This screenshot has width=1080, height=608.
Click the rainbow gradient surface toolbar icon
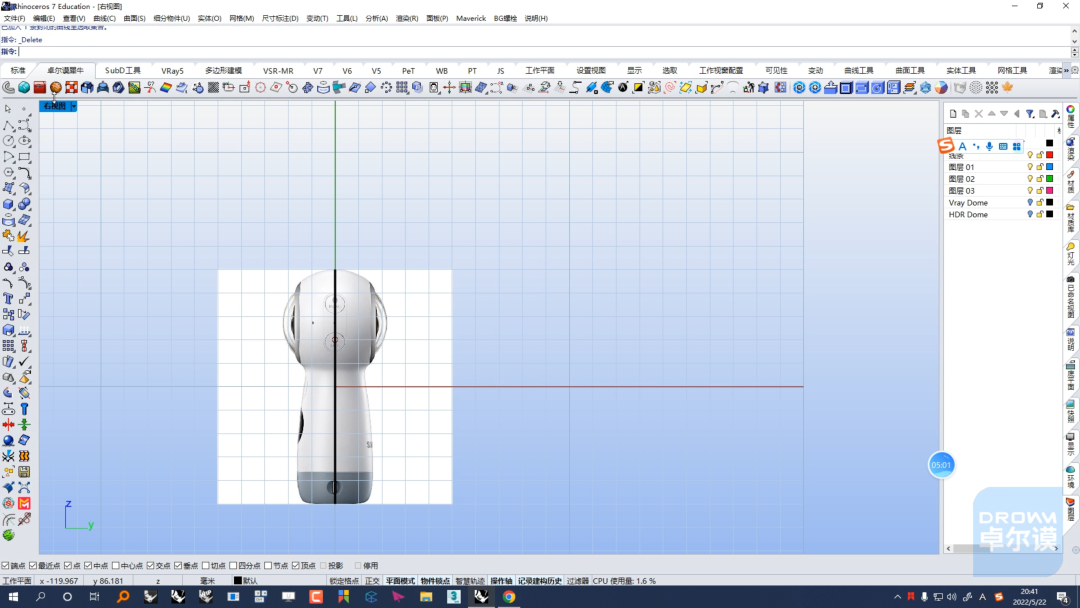pos(166,87)
